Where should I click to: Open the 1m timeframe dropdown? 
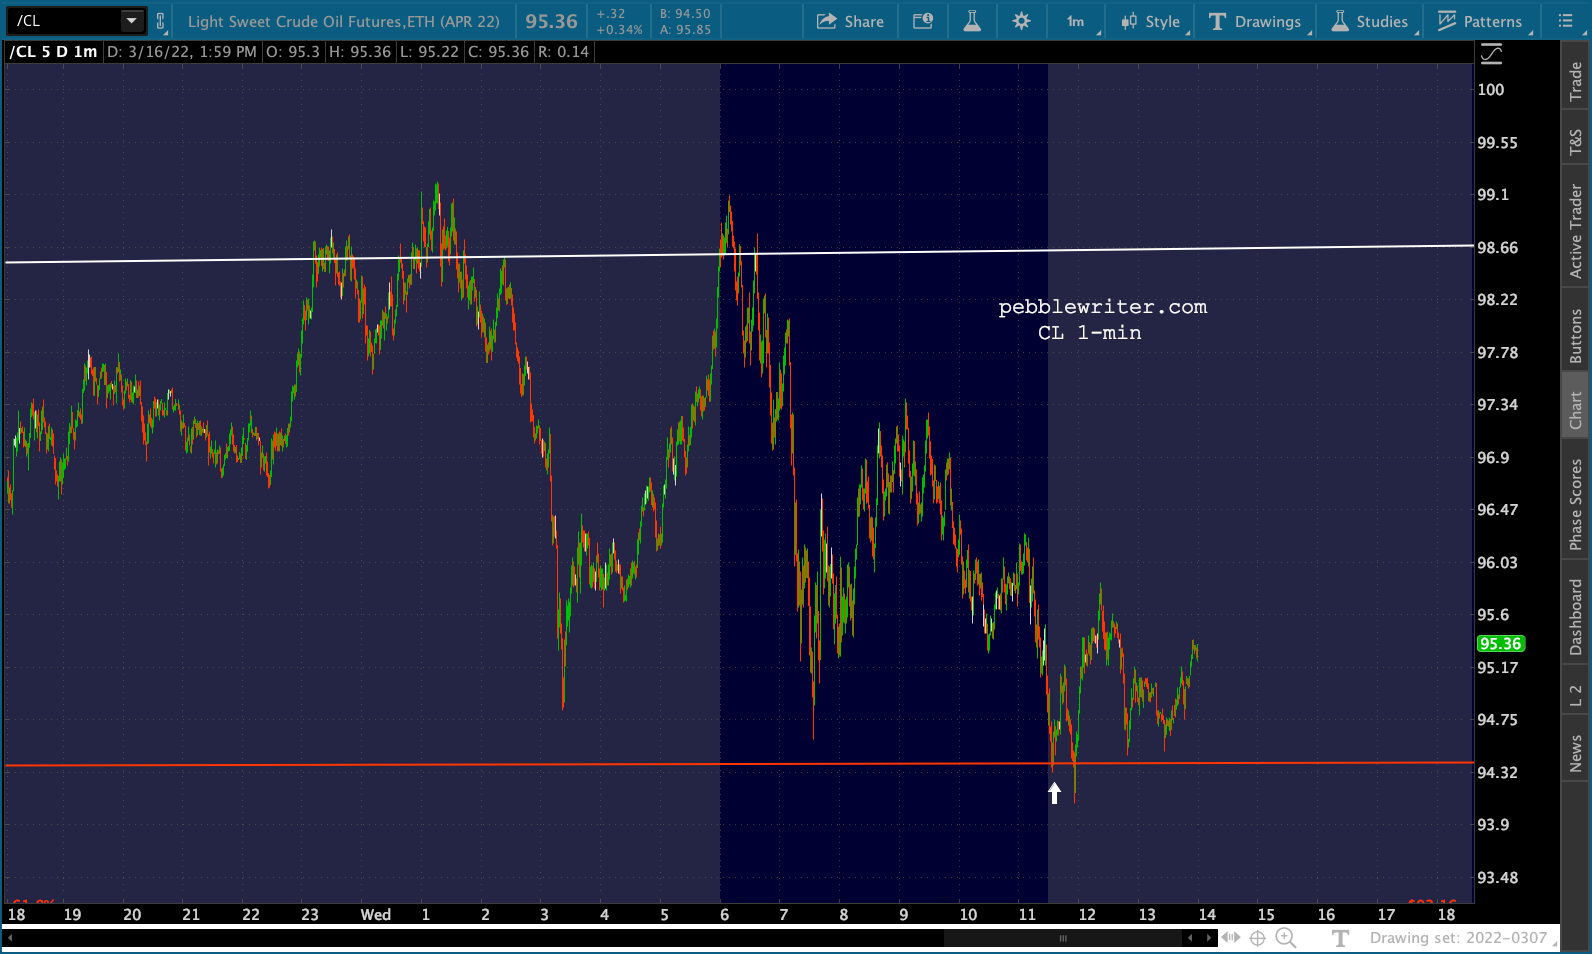(x=1077, y=21)
